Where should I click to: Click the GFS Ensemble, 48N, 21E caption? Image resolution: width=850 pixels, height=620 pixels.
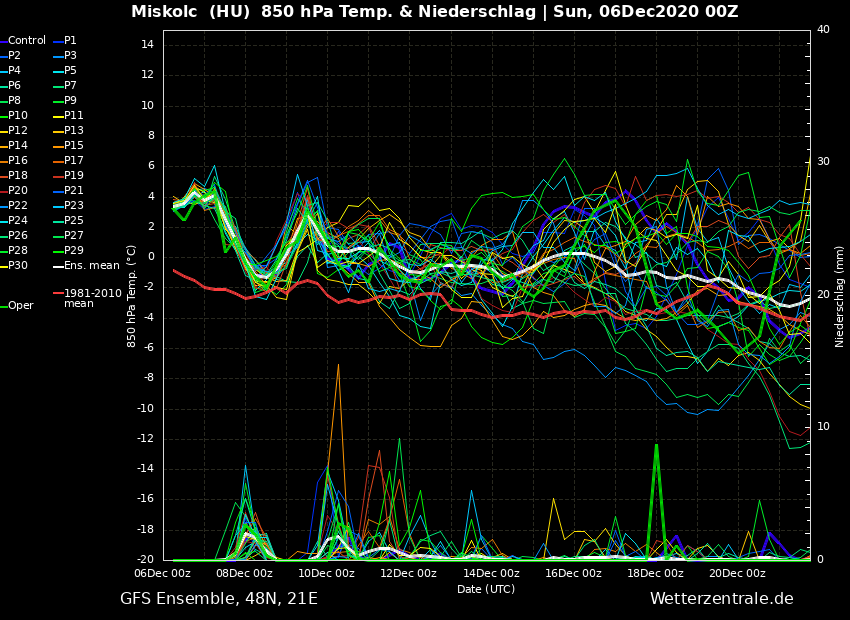point(219,599)
